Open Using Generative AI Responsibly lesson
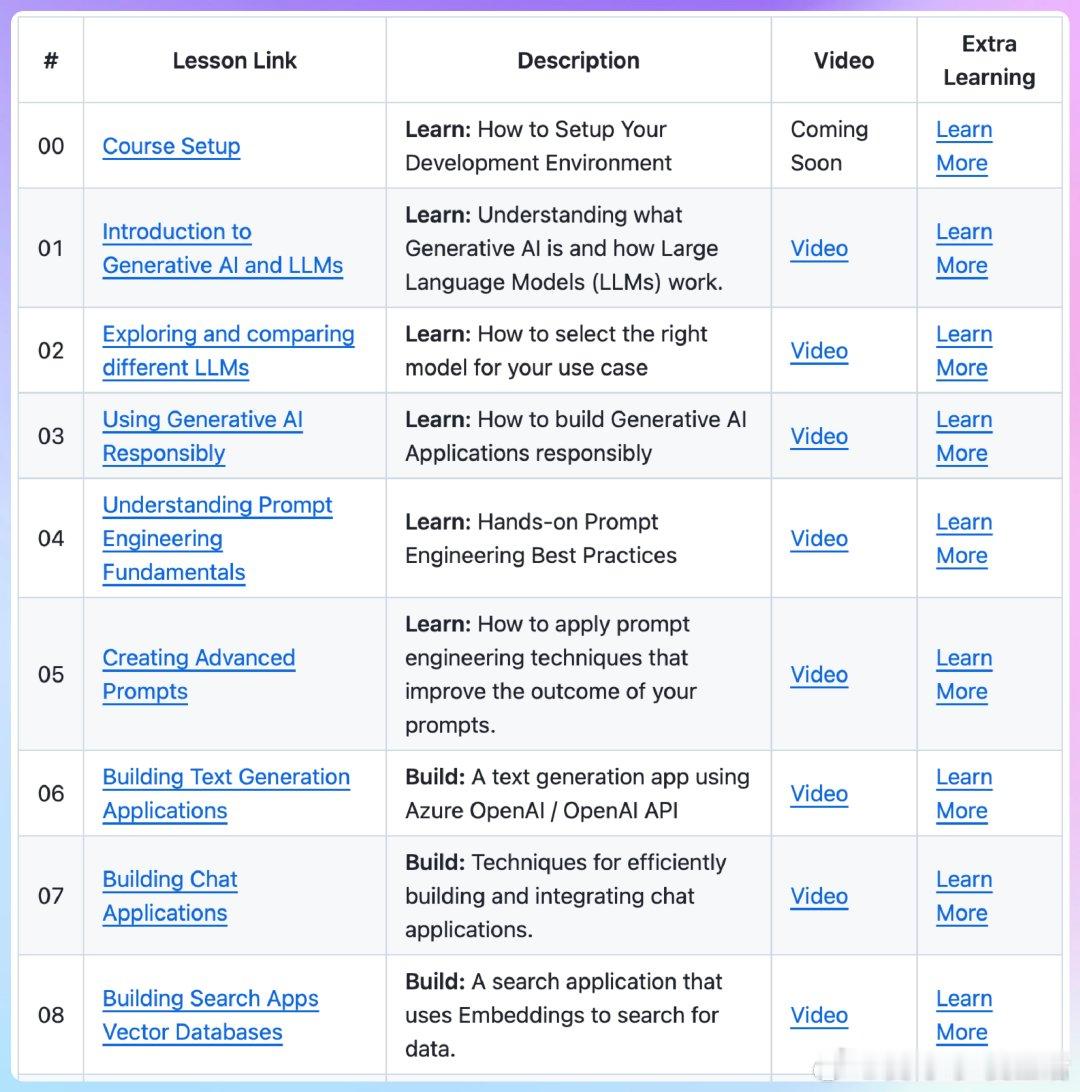The image size is (1080, 1092). 203,437
